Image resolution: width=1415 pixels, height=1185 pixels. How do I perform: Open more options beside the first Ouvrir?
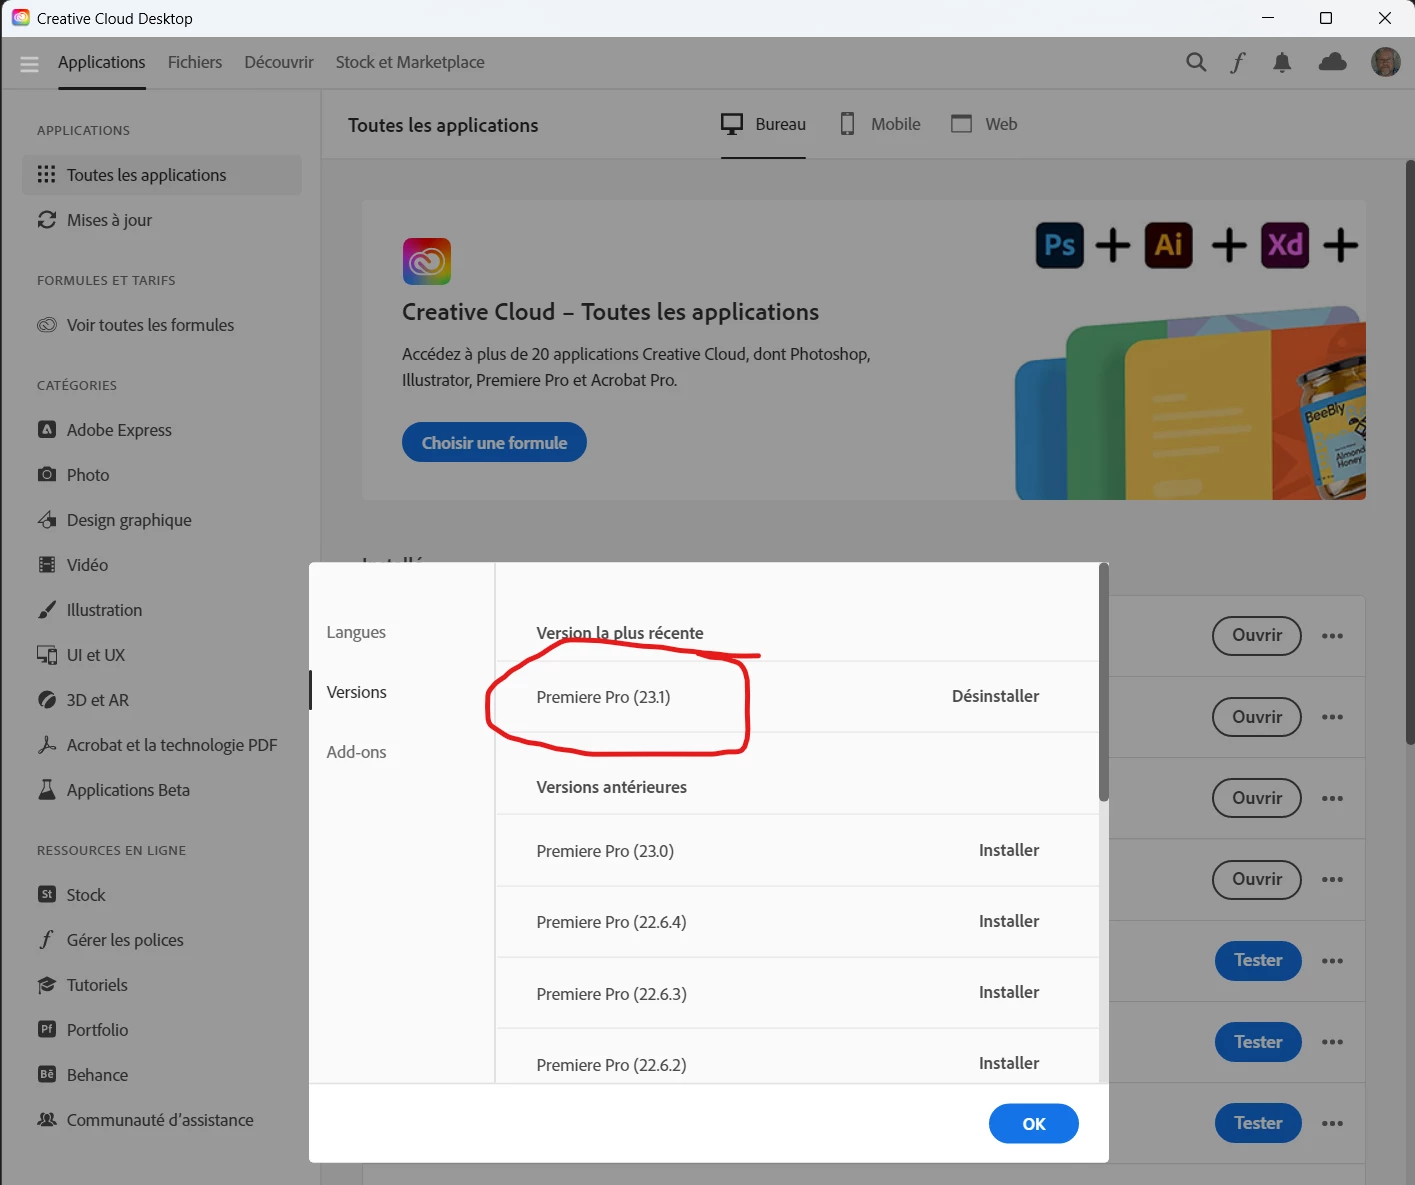[1332, 636]
